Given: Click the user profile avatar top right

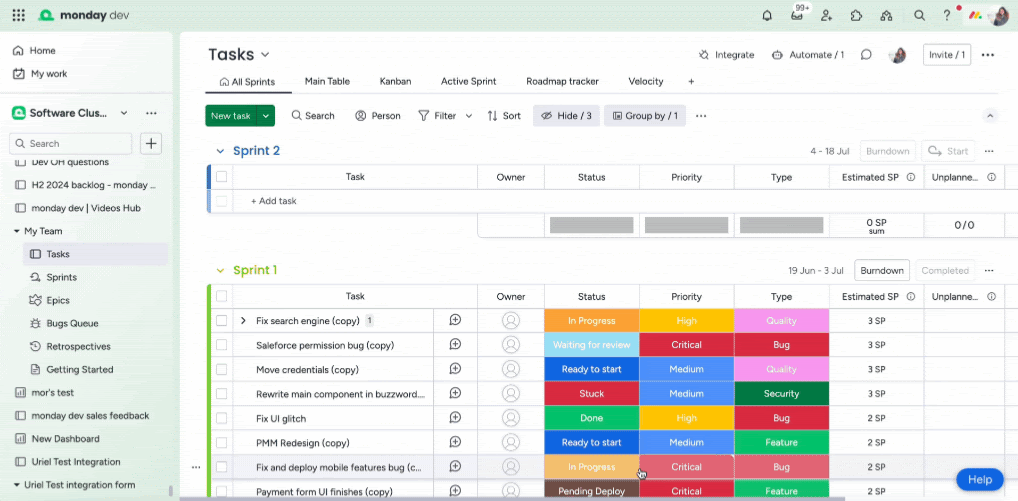Looking at the screenshot, I should point(1000,16).
